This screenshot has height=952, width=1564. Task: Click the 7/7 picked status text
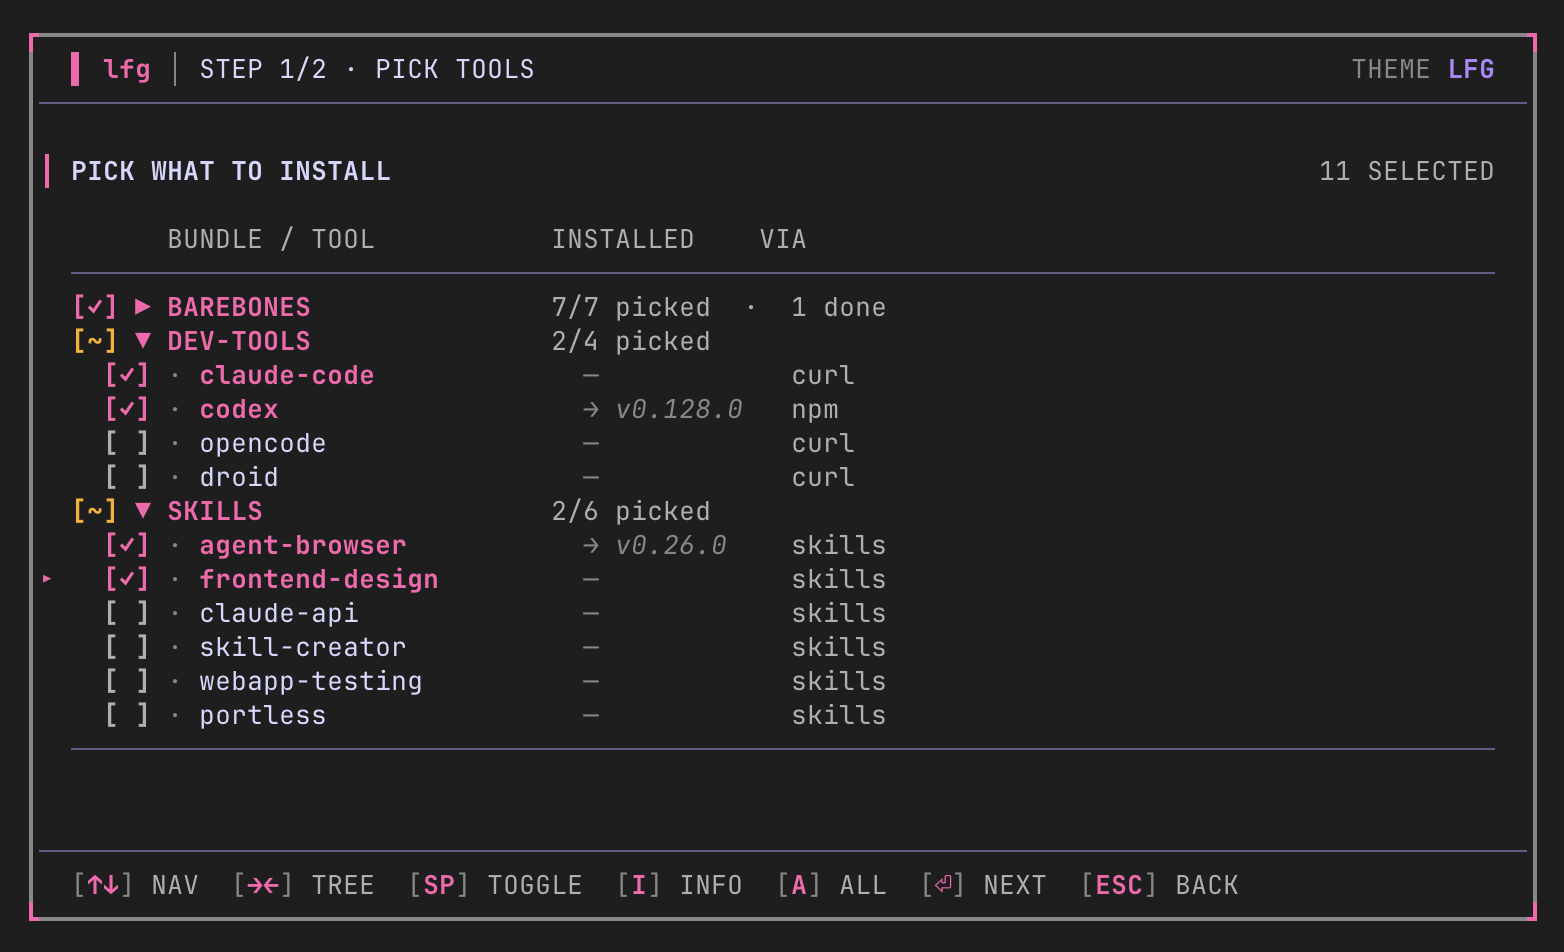click(631, 307)
